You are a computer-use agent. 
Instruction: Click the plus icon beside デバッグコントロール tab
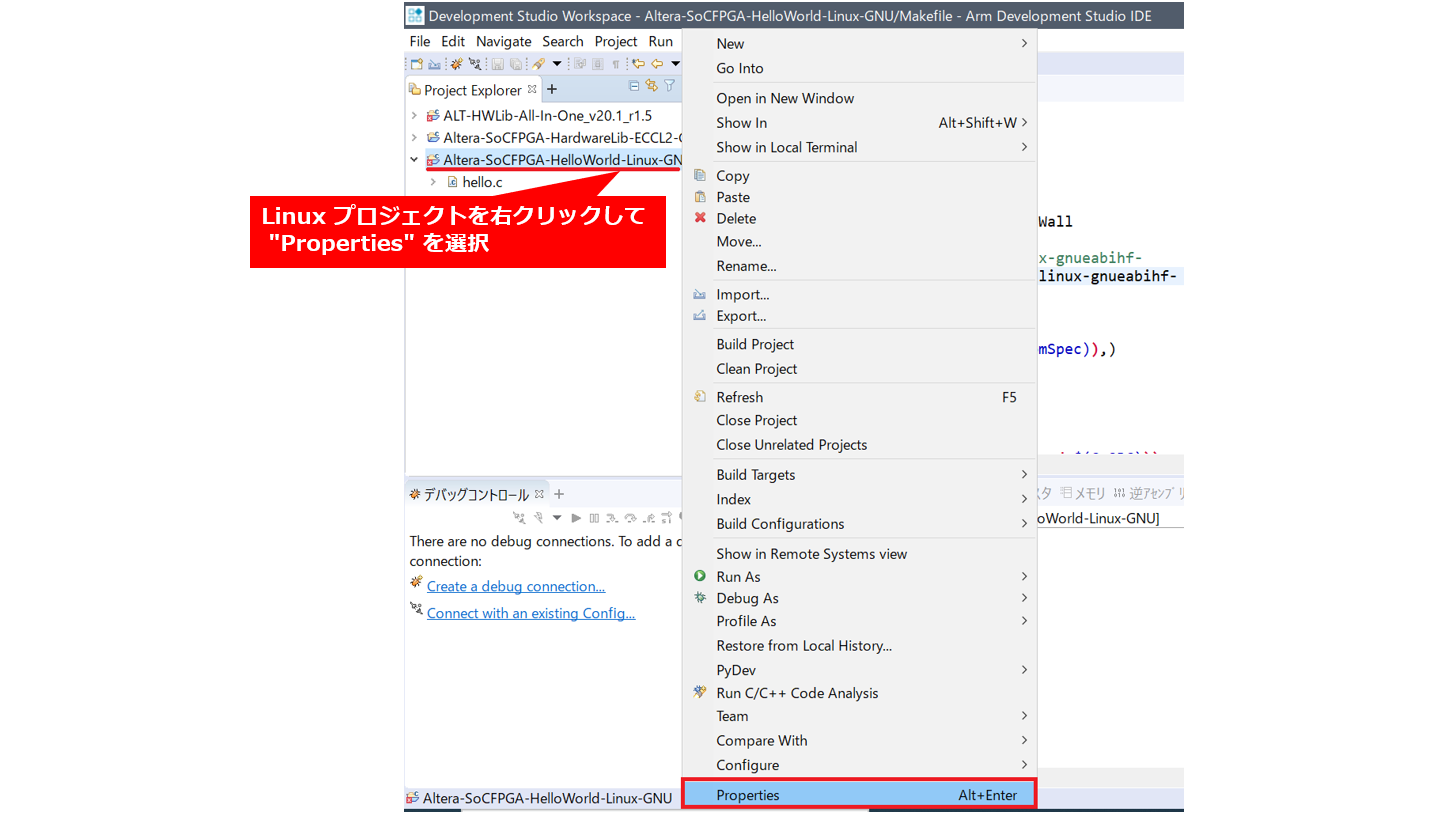click(x=559, y=494)
